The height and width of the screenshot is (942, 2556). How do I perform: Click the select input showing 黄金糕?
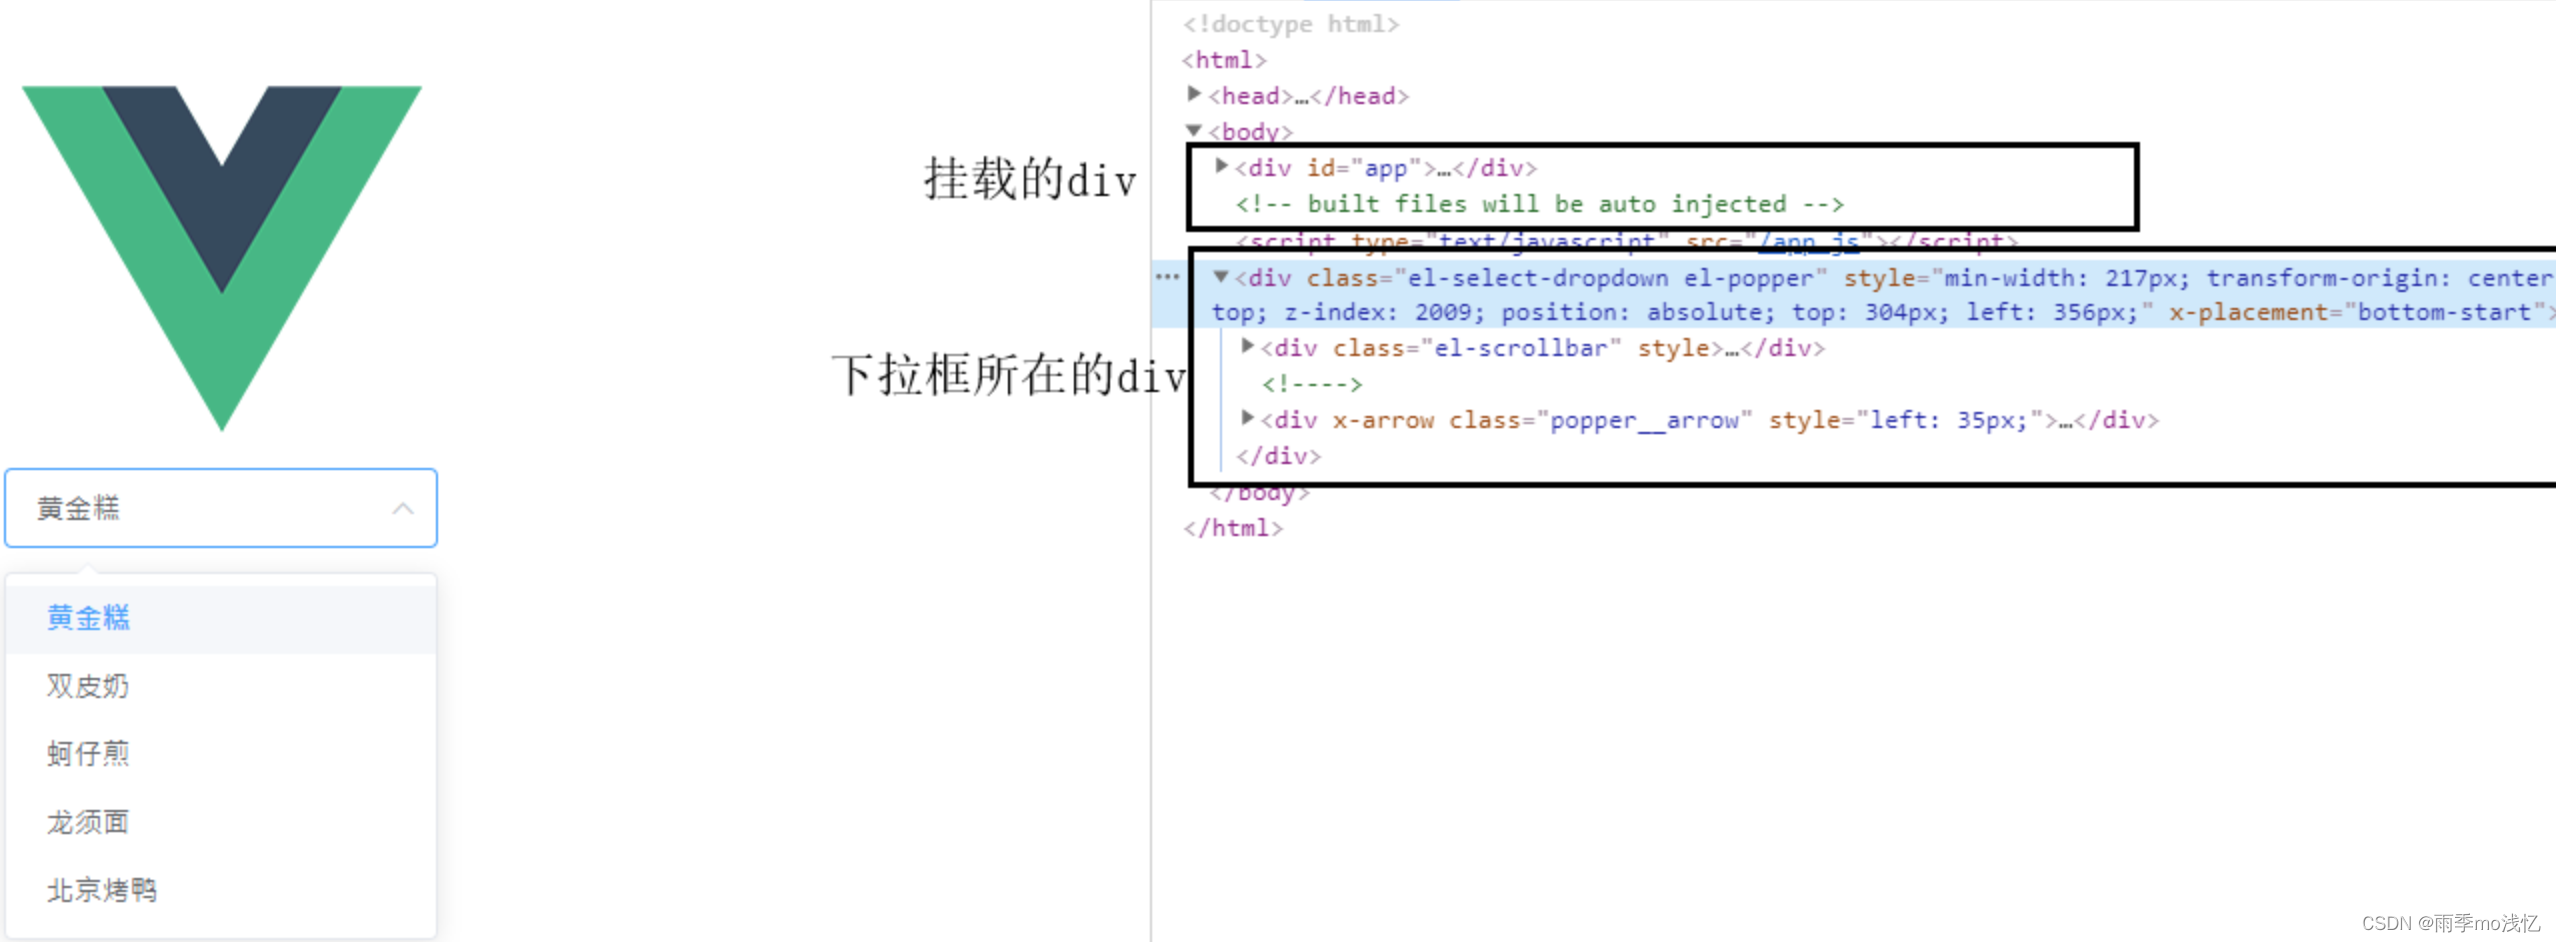(221, 508)
